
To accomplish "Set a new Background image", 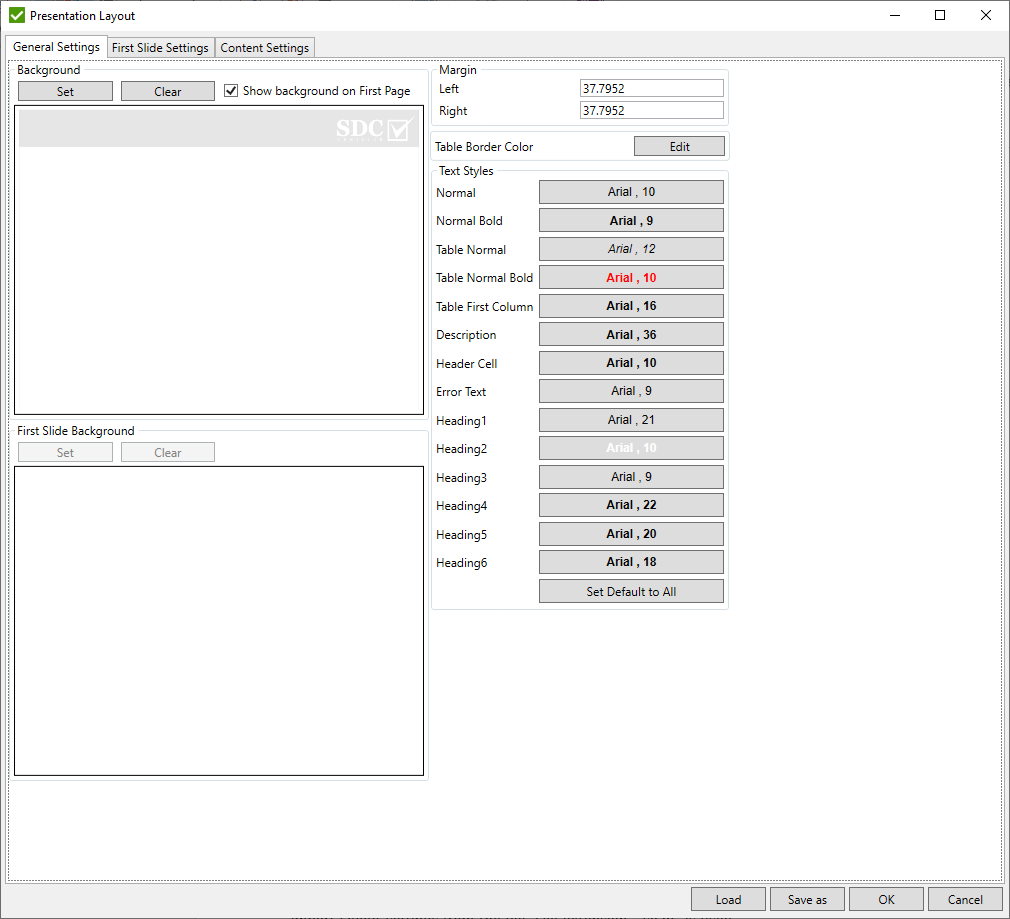I will [65, 90].
